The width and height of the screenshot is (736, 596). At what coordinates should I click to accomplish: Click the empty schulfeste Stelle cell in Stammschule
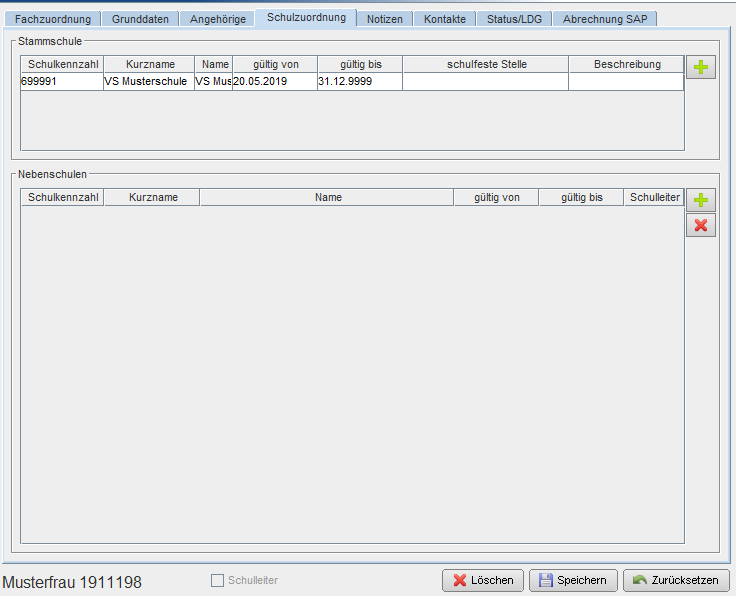point(485,82)
